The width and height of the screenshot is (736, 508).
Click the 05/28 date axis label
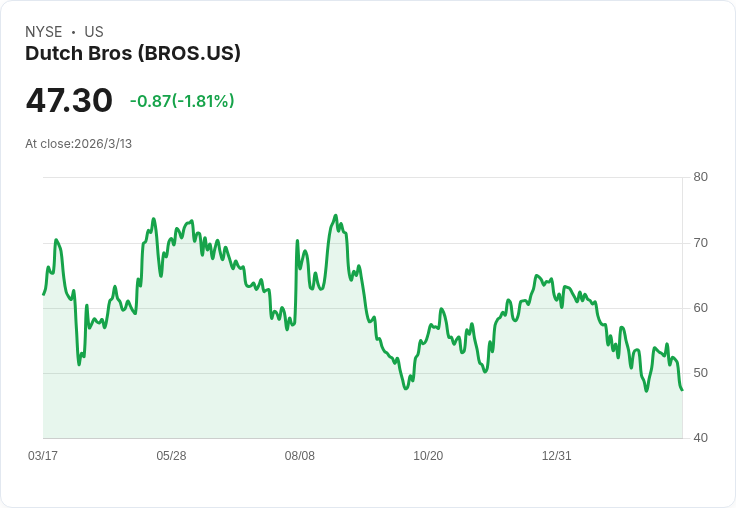tap(171, 456)
